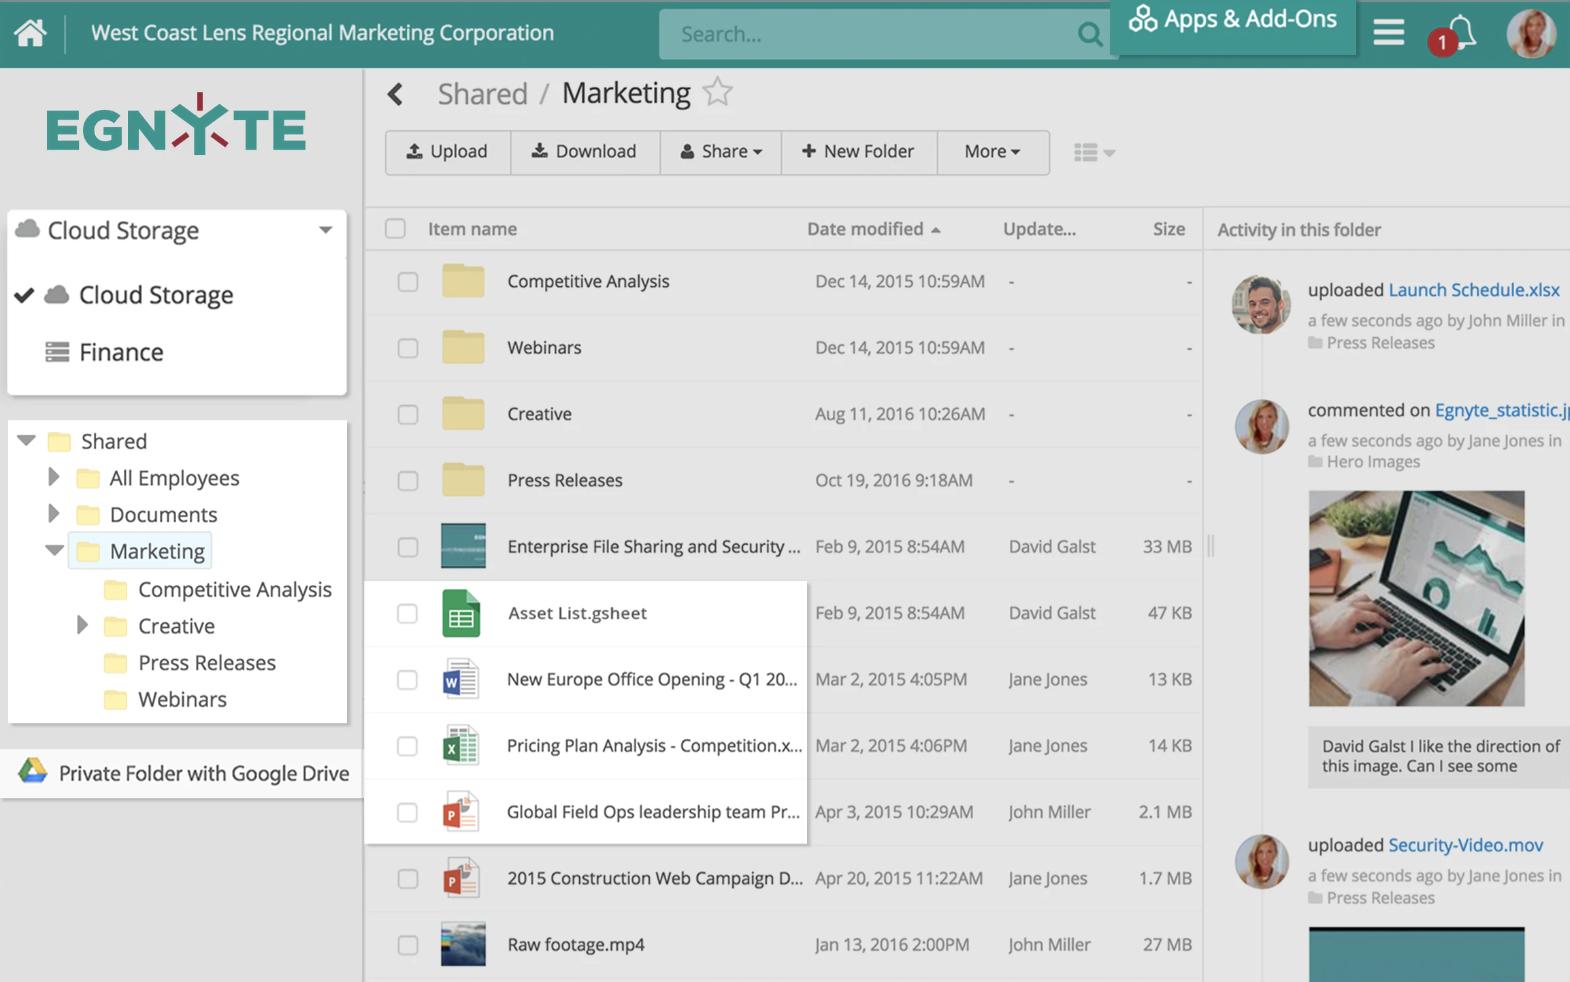Toggle the select-all checkbox in header
Screen dimensions: 1570x982
tap(396, 229)
